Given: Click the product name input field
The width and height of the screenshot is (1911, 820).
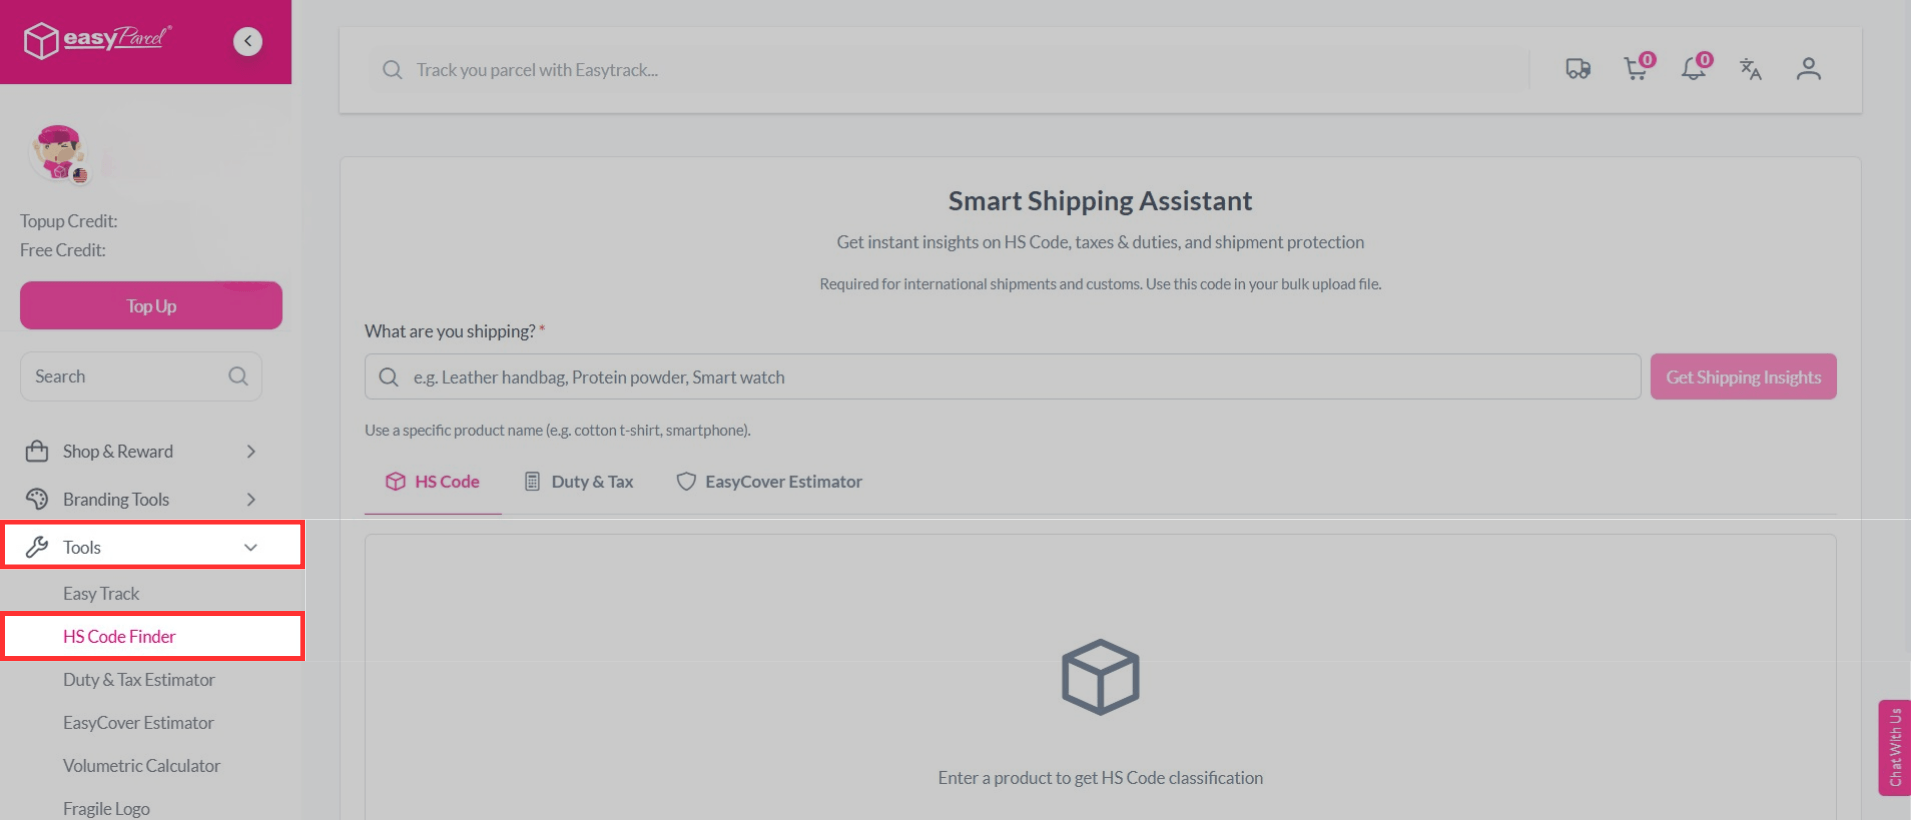Looking at the screenshot, I should 1000,377.
